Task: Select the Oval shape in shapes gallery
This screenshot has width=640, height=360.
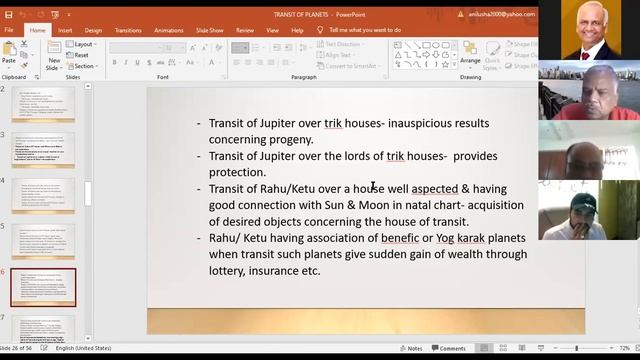Action: tap(436, 45)
